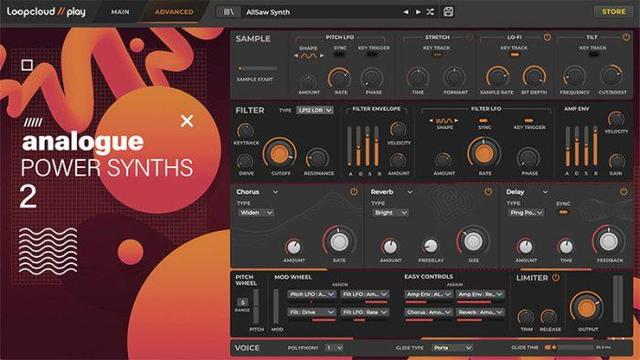640x360 pixels.
Task: Toggle the Delay Sync switch
Action: click(x=563, y=212)
